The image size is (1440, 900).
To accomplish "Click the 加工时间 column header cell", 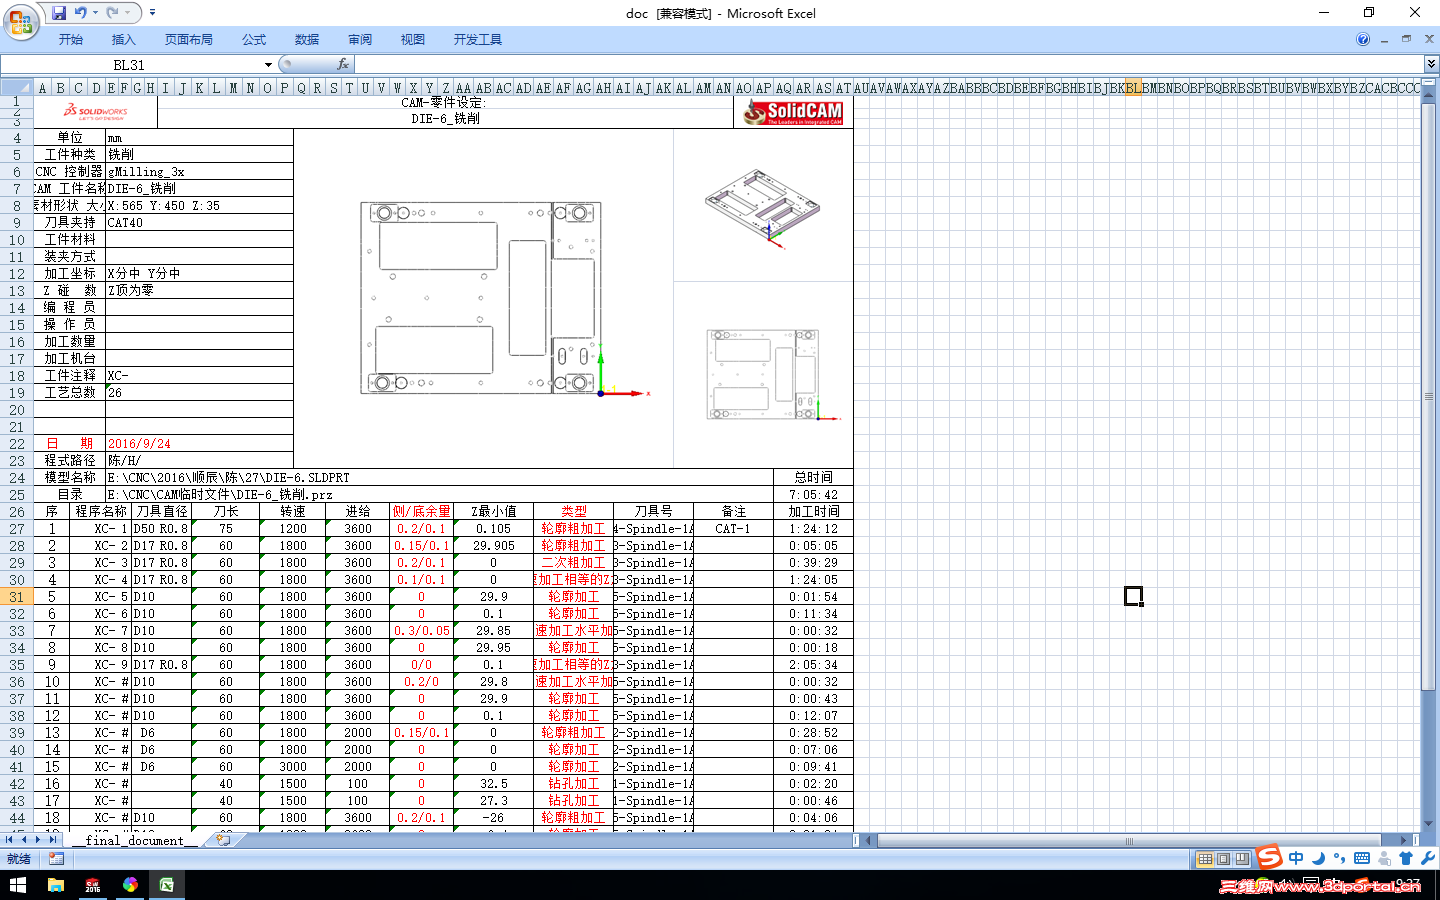I will pos(813,512).
